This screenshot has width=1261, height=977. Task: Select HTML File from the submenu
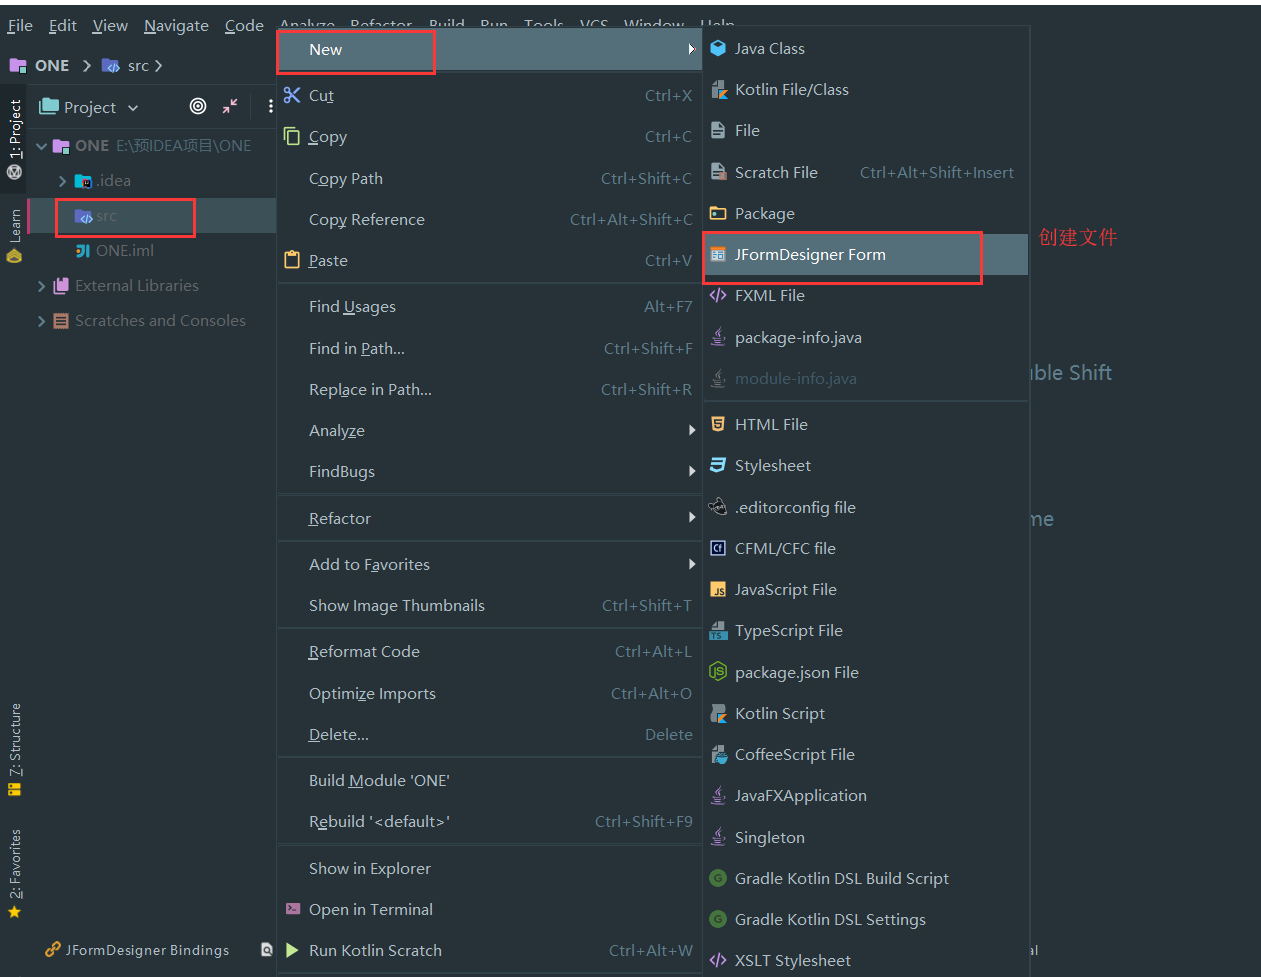click(770, 424)
